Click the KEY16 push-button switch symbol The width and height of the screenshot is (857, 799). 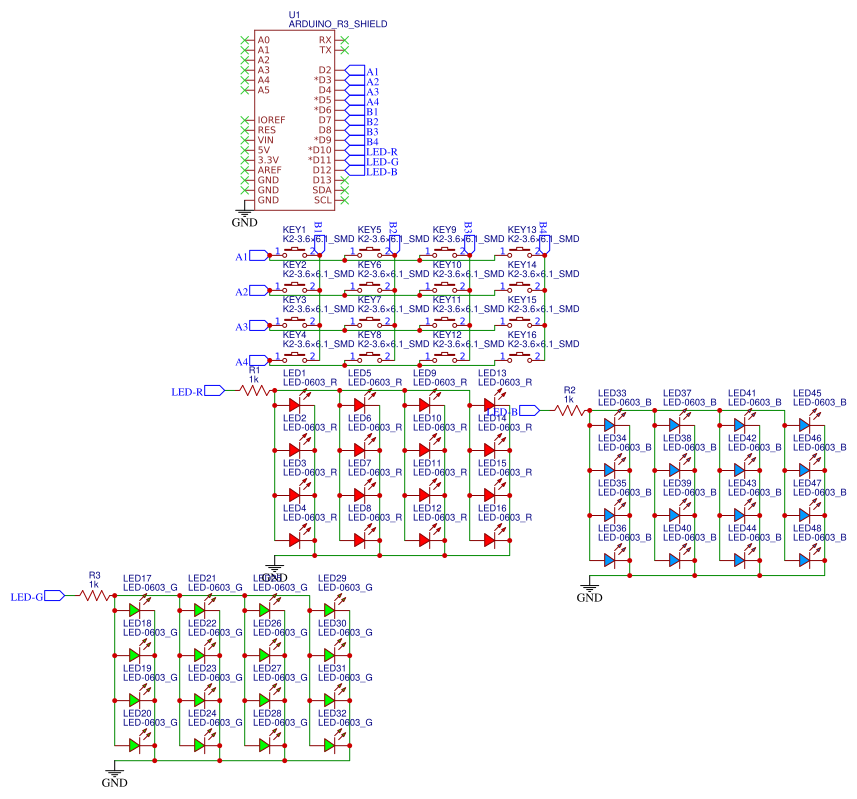click(x=520, y=357)
